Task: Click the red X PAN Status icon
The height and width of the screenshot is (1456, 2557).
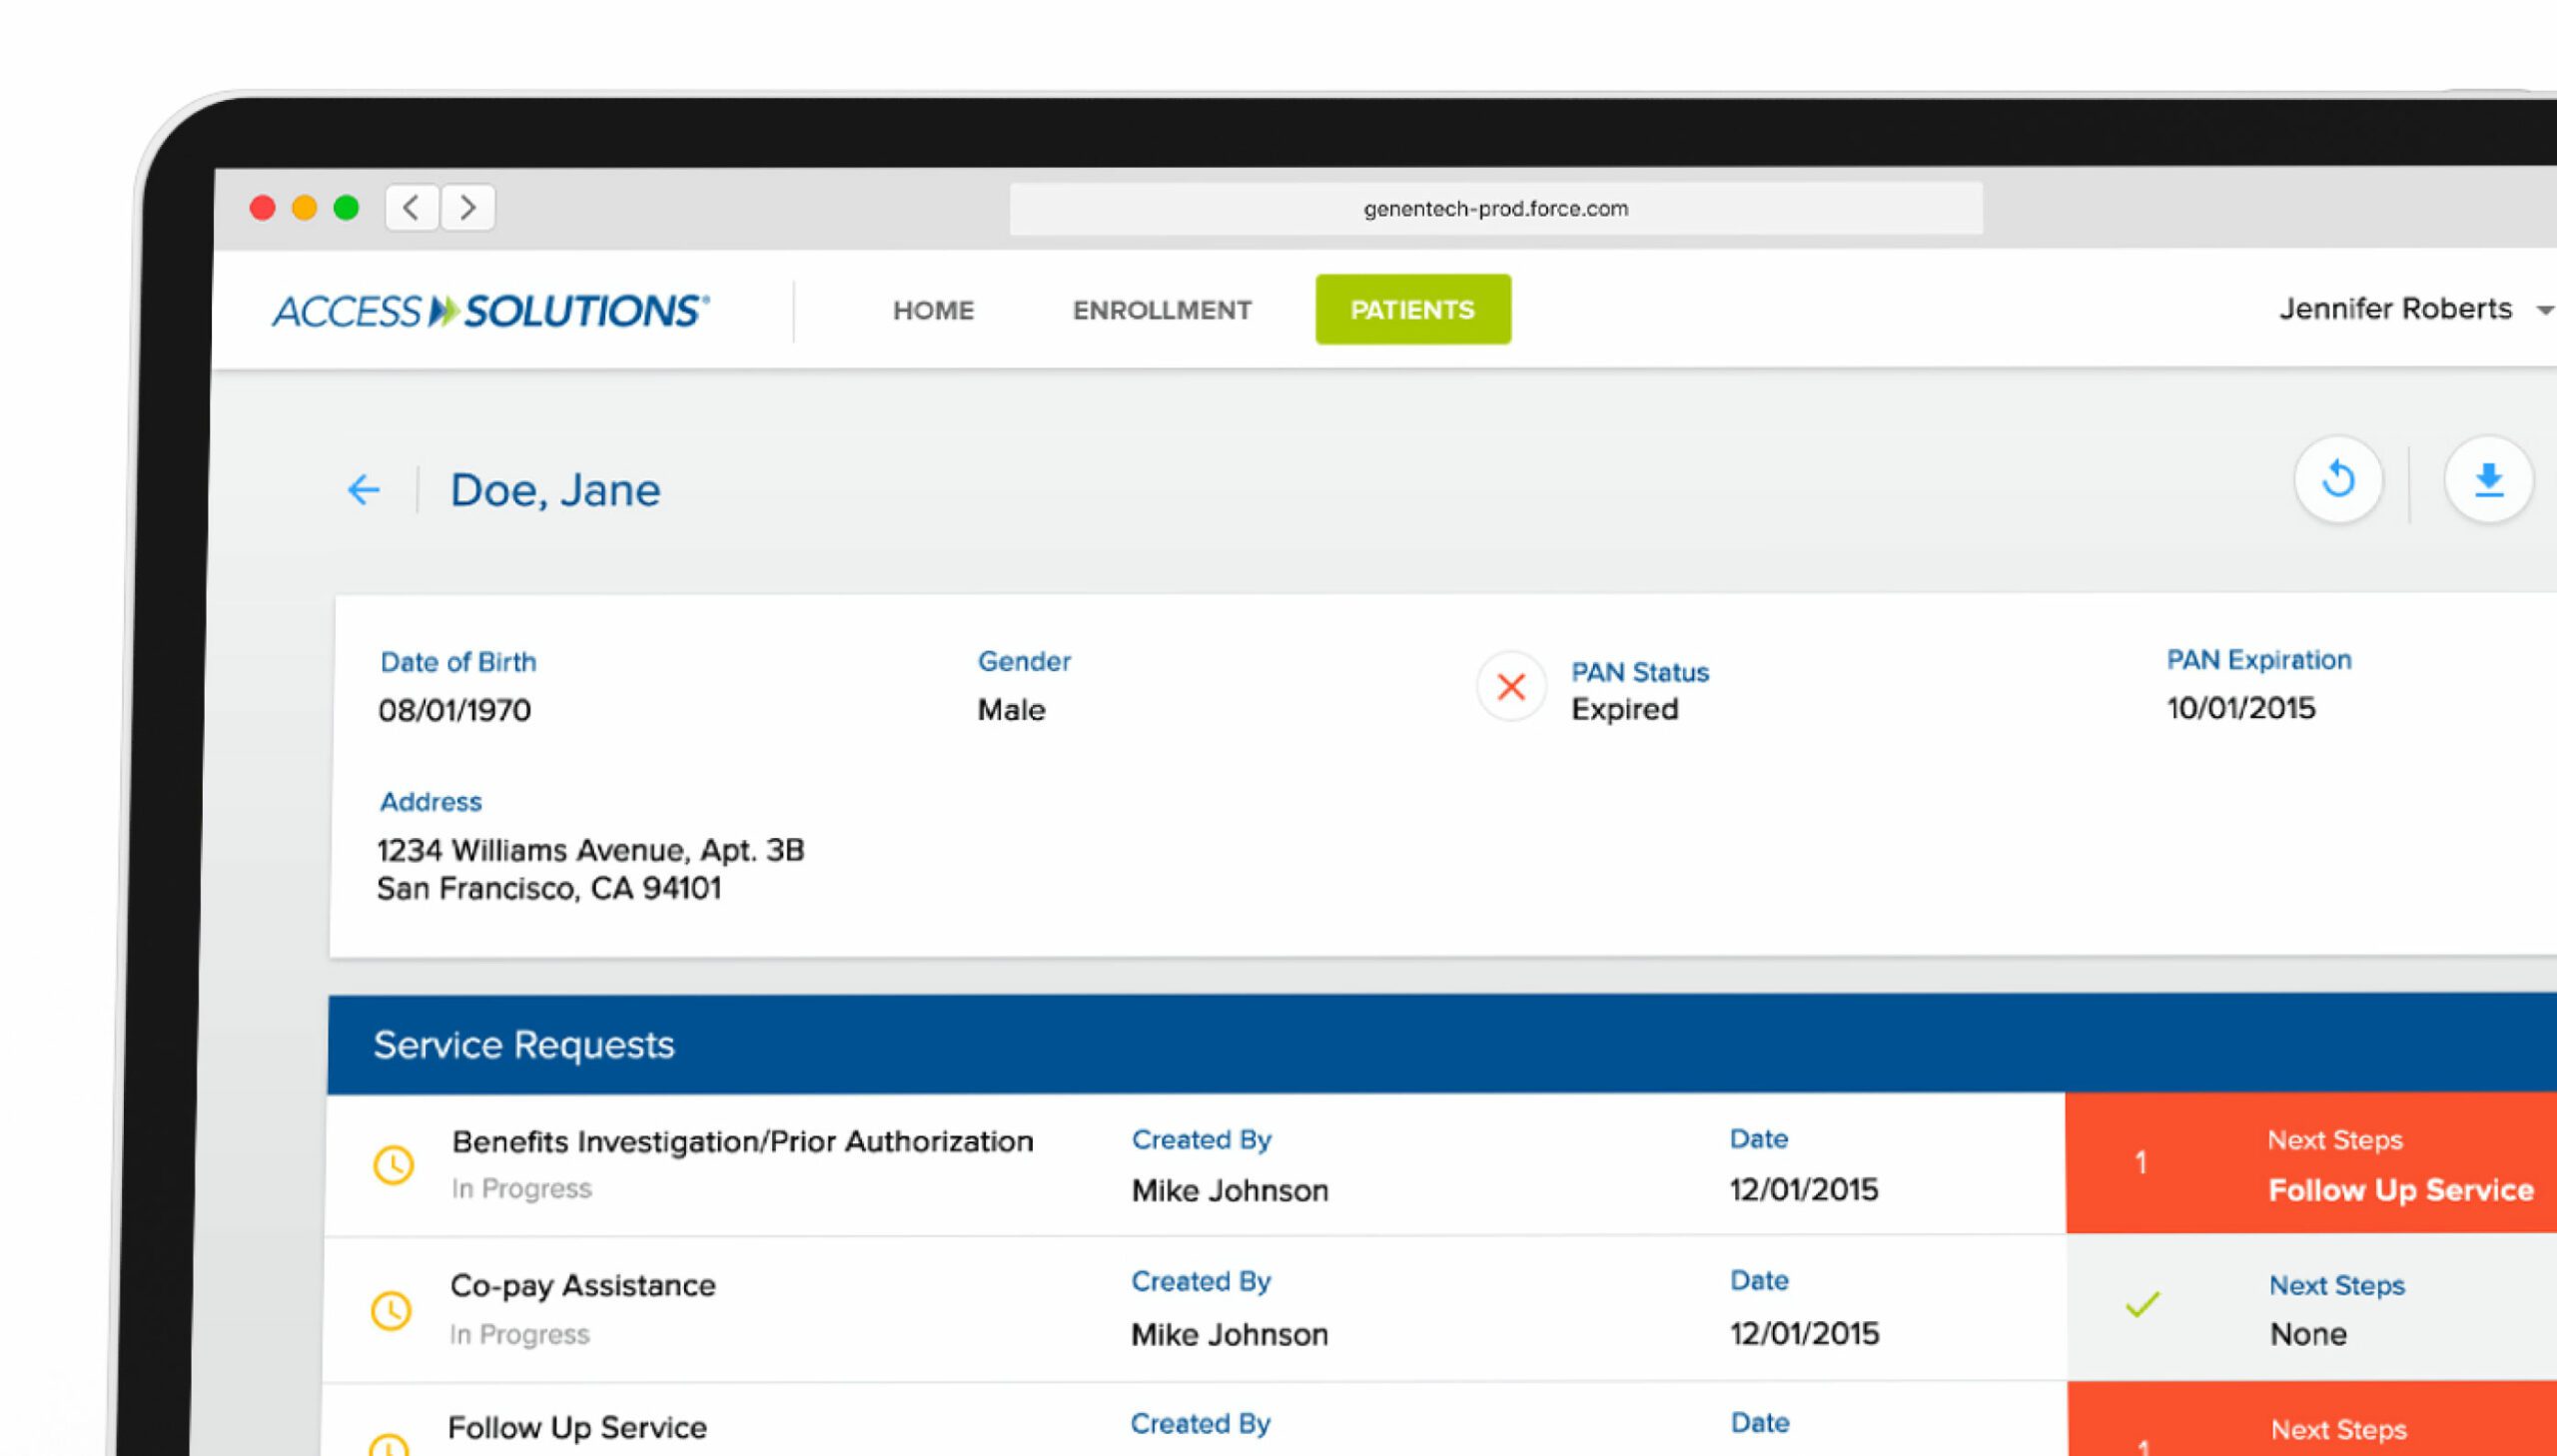Action: [x=1510, y=687]
